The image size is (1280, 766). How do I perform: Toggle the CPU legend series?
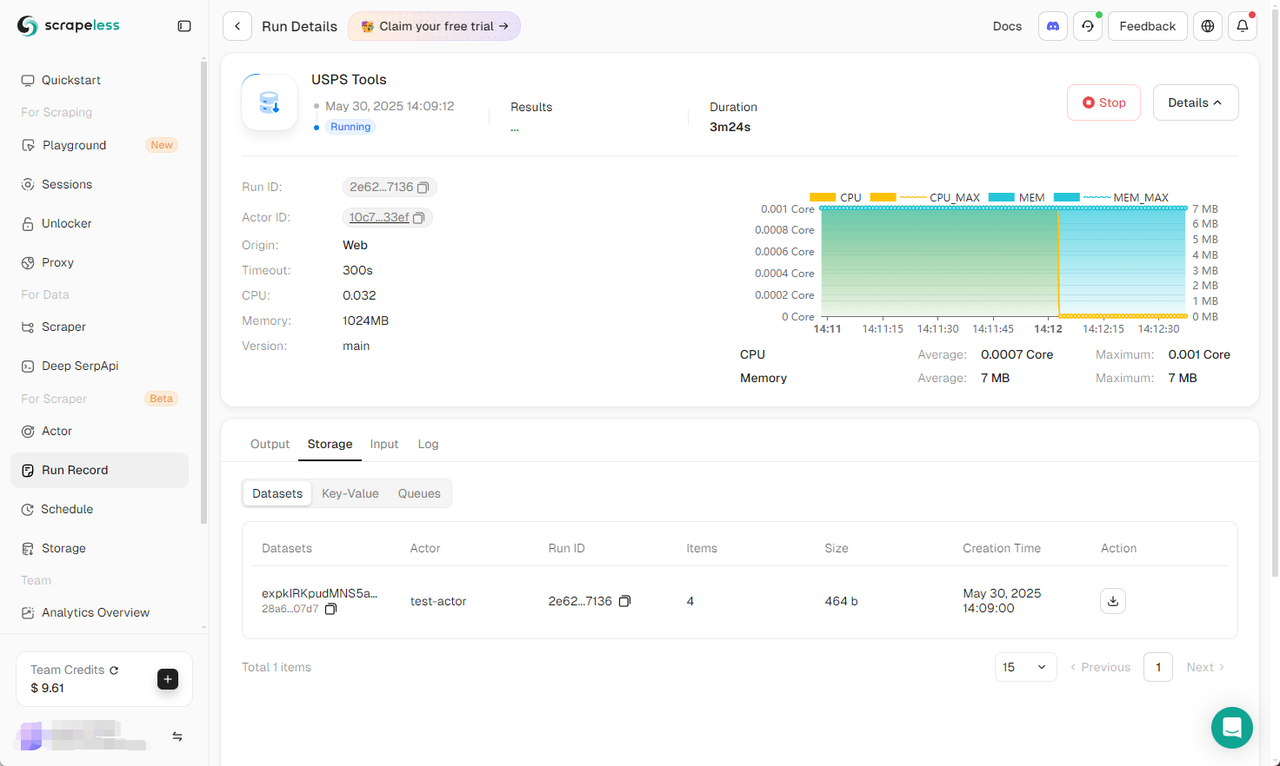[x=836, y=197]
